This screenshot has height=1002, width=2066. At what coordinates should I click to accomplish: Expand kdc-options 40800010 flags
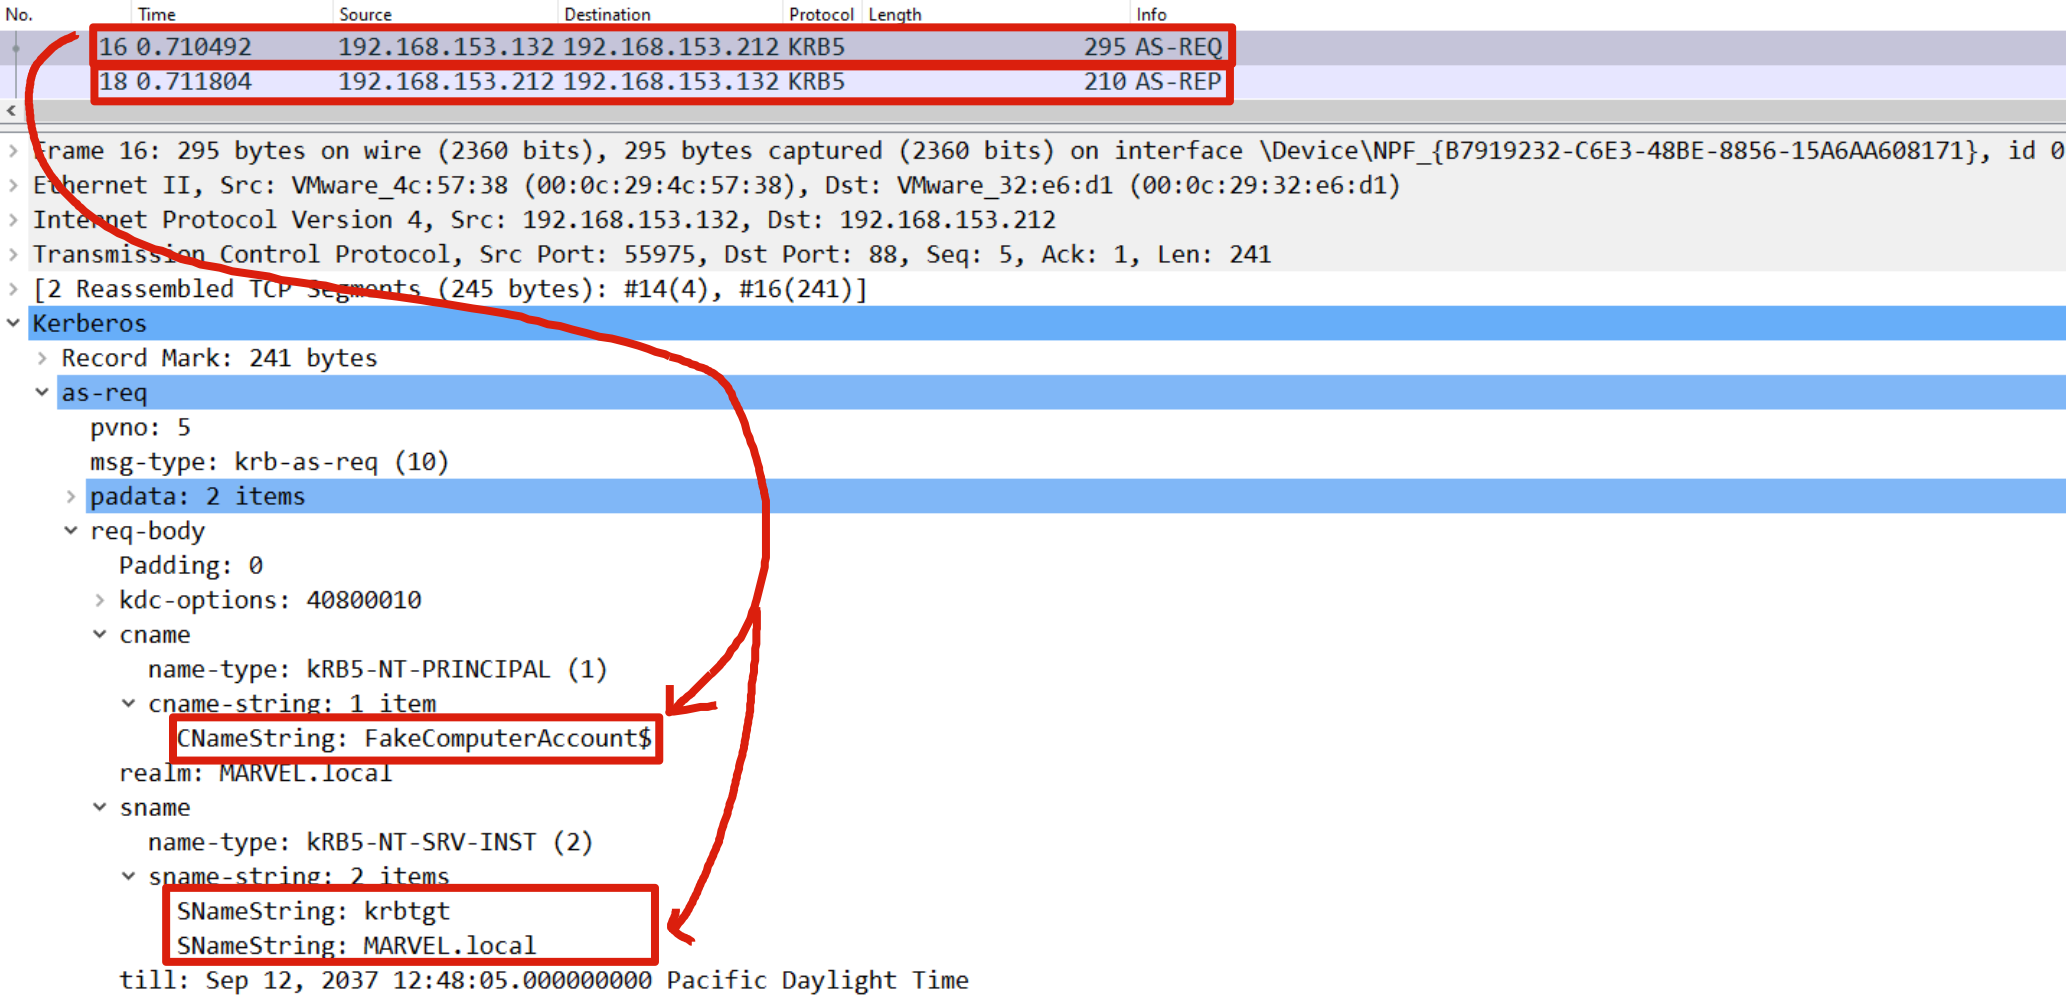click(x=100, y=600)
